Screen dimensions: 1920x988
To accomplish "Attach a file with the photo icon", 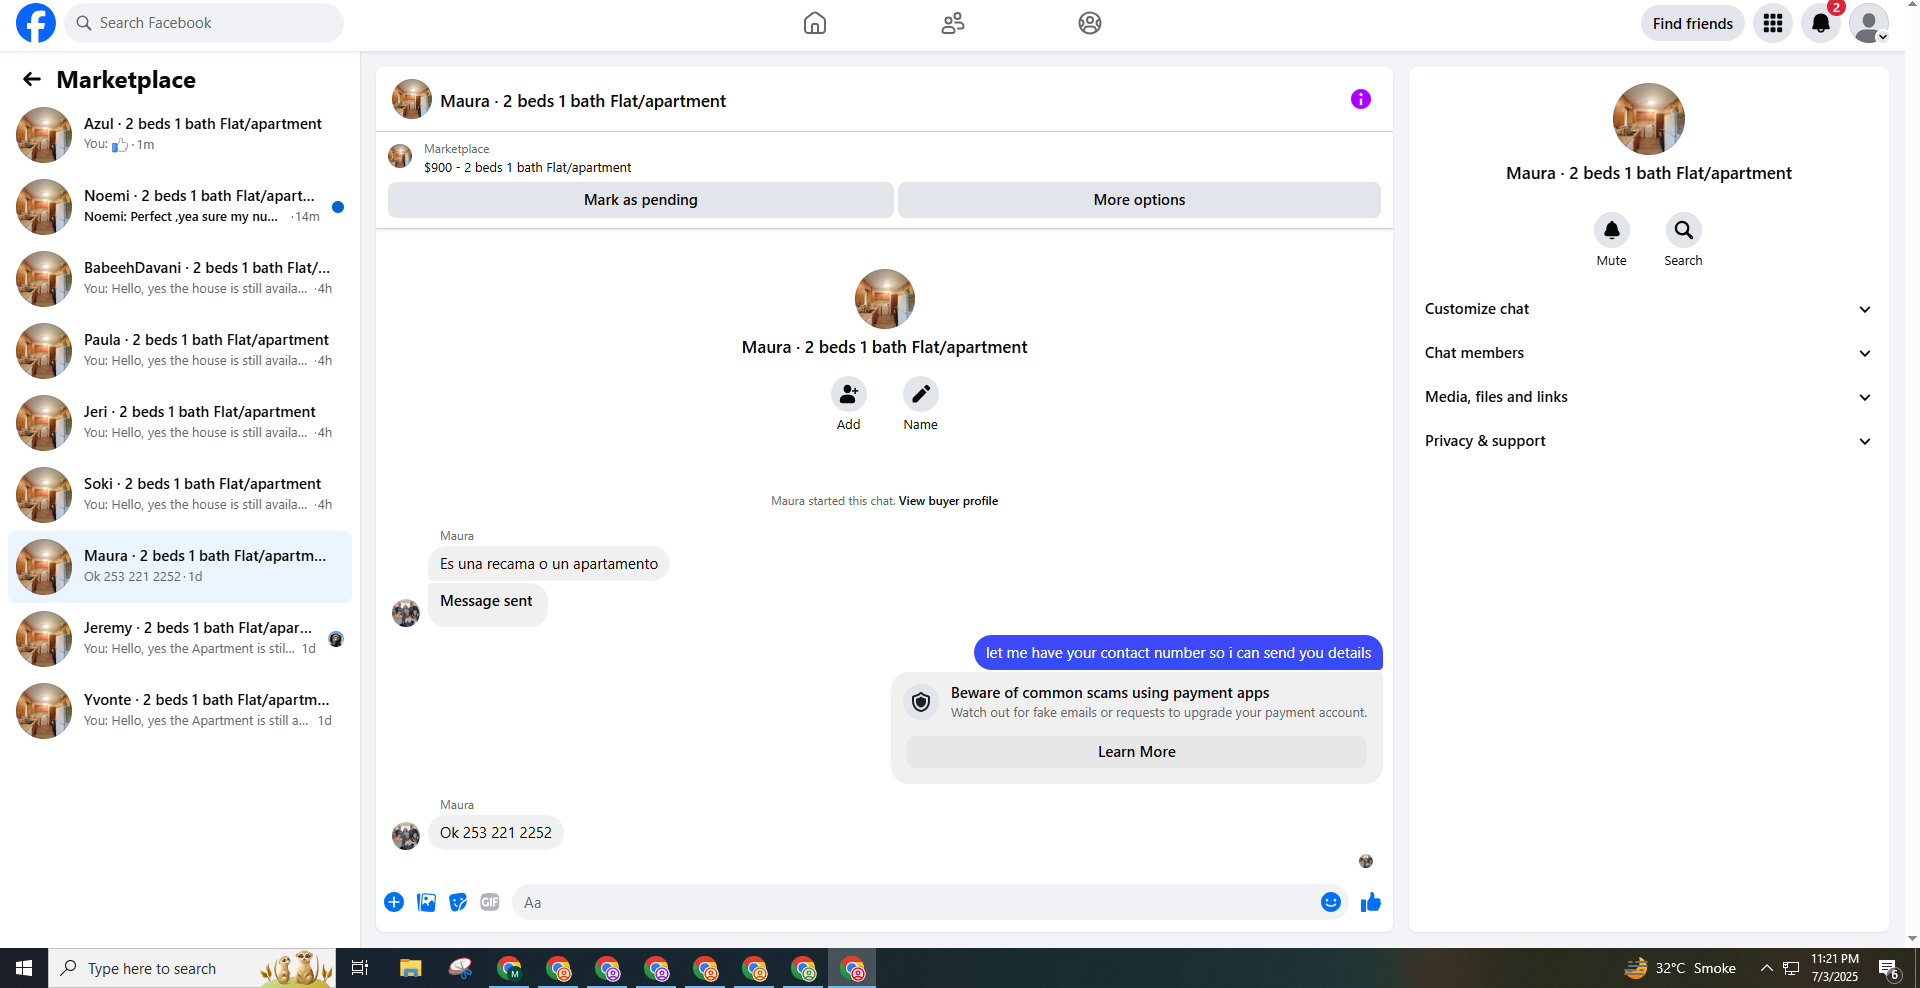I will pos(427,902).
